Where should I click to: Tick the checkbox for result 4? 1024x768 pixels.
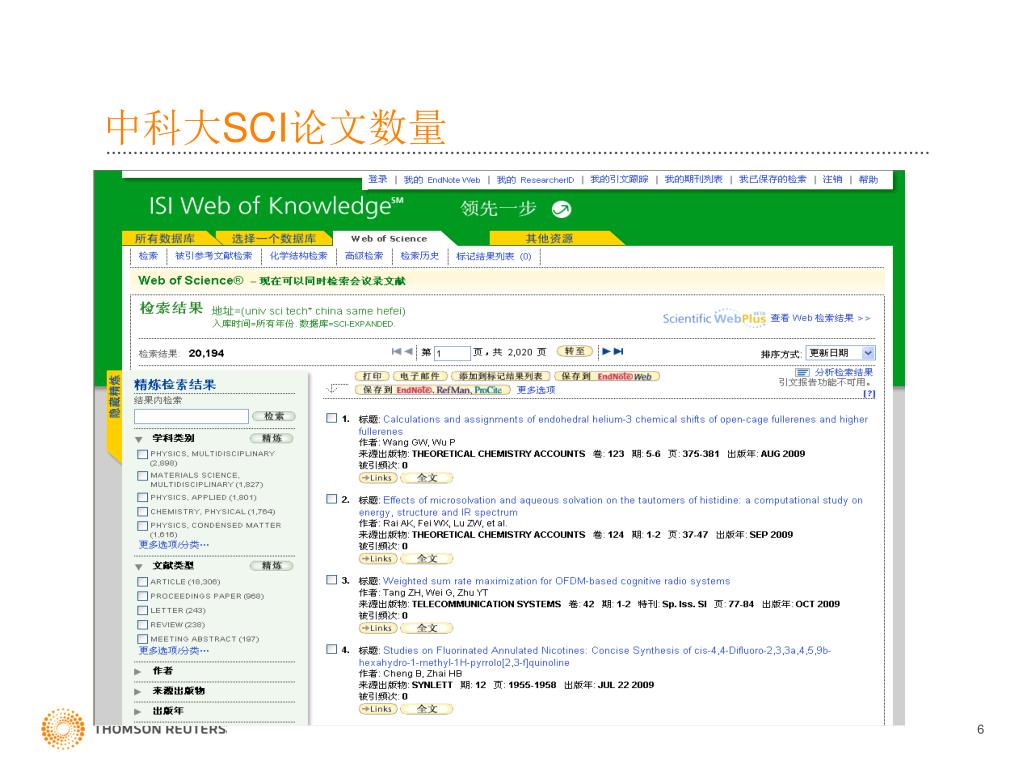pyautogui.click(x=332, y=649)
